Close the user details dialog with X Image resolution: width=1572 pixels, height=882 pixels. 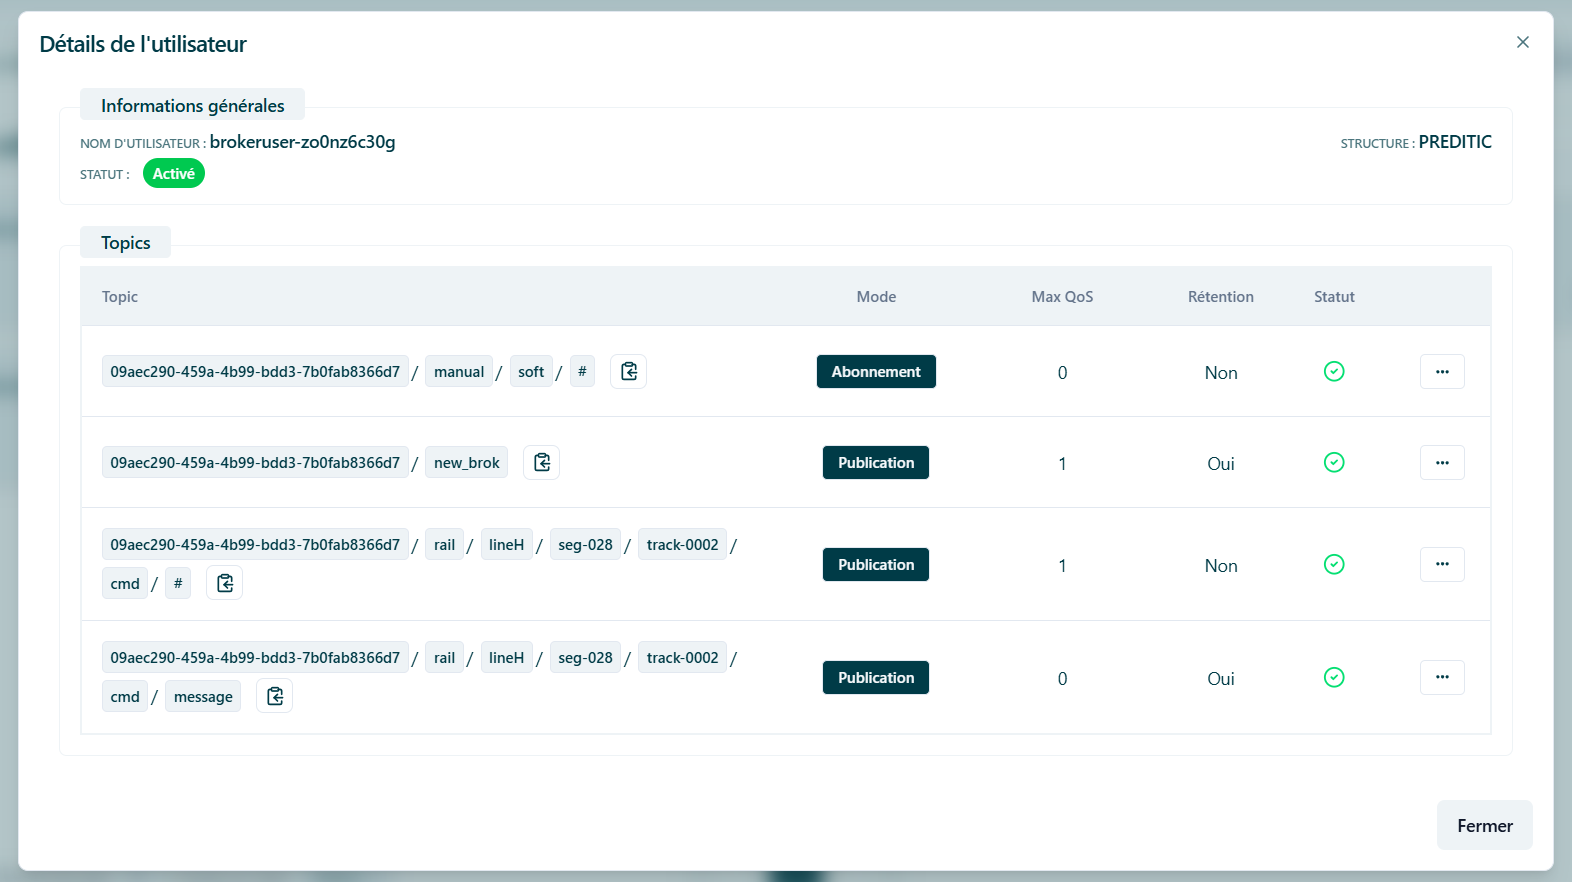(1523, 42)
